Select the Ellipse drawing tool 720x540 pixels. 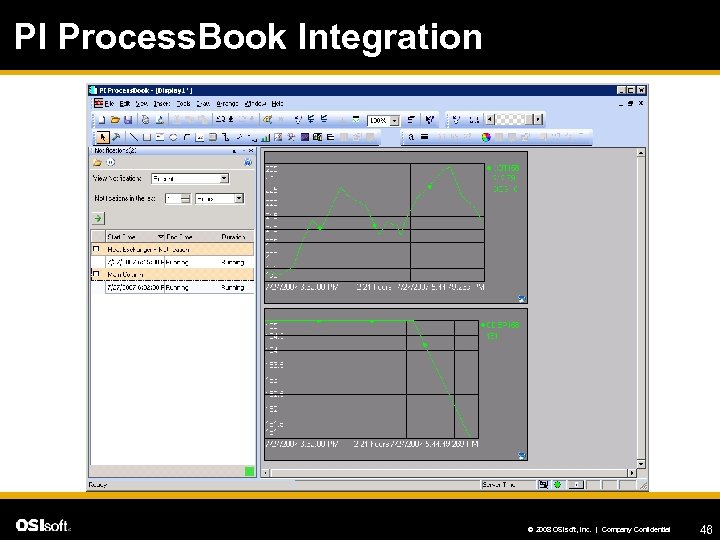(x=173, y=137)
